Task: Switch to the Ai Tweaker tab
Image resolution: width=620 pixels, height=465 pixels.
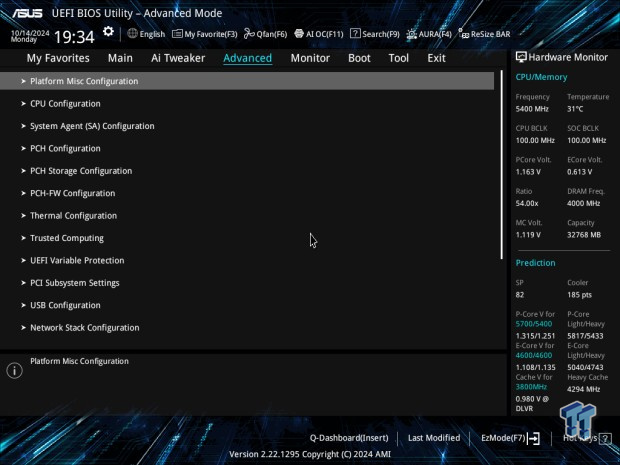Action: [x=177, y=58]
